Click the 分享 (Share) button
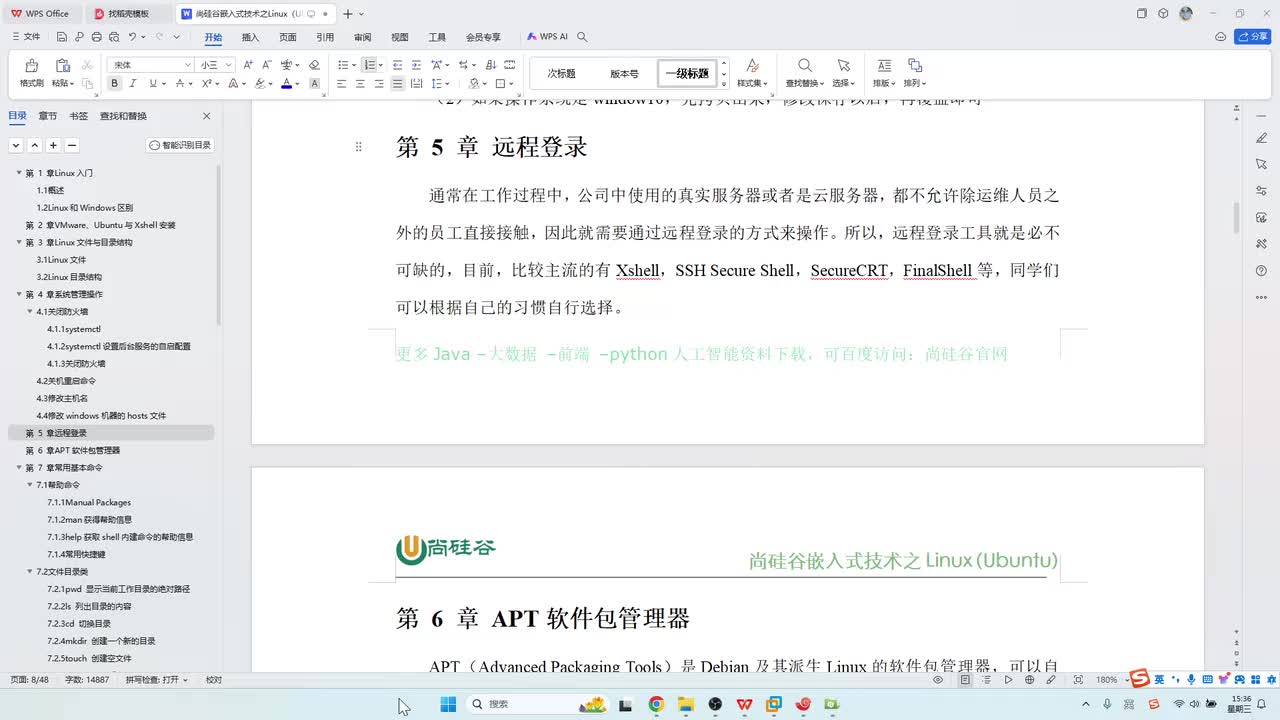 [1253, 37]
